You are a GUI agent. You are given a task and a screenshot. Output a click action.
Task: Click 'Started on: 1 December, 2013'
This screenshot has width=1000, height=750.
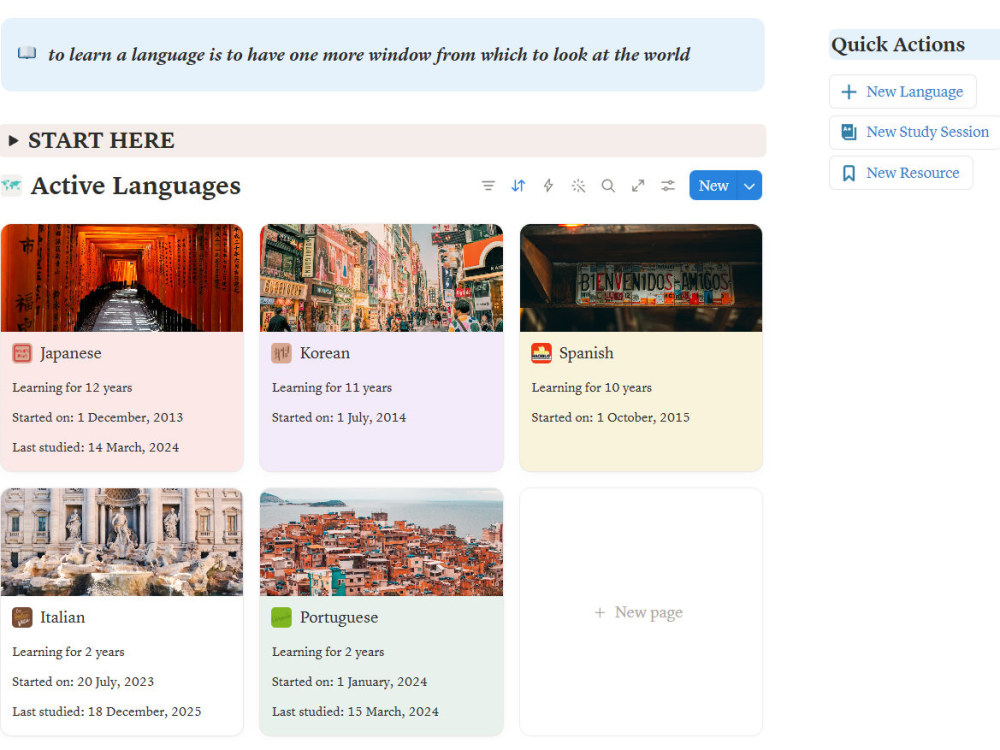(98, 417)
